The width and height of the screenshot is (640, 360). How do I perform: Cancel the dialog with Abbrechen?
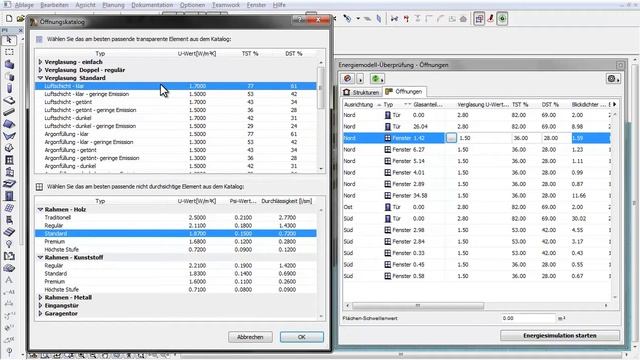tap(250, 337)
